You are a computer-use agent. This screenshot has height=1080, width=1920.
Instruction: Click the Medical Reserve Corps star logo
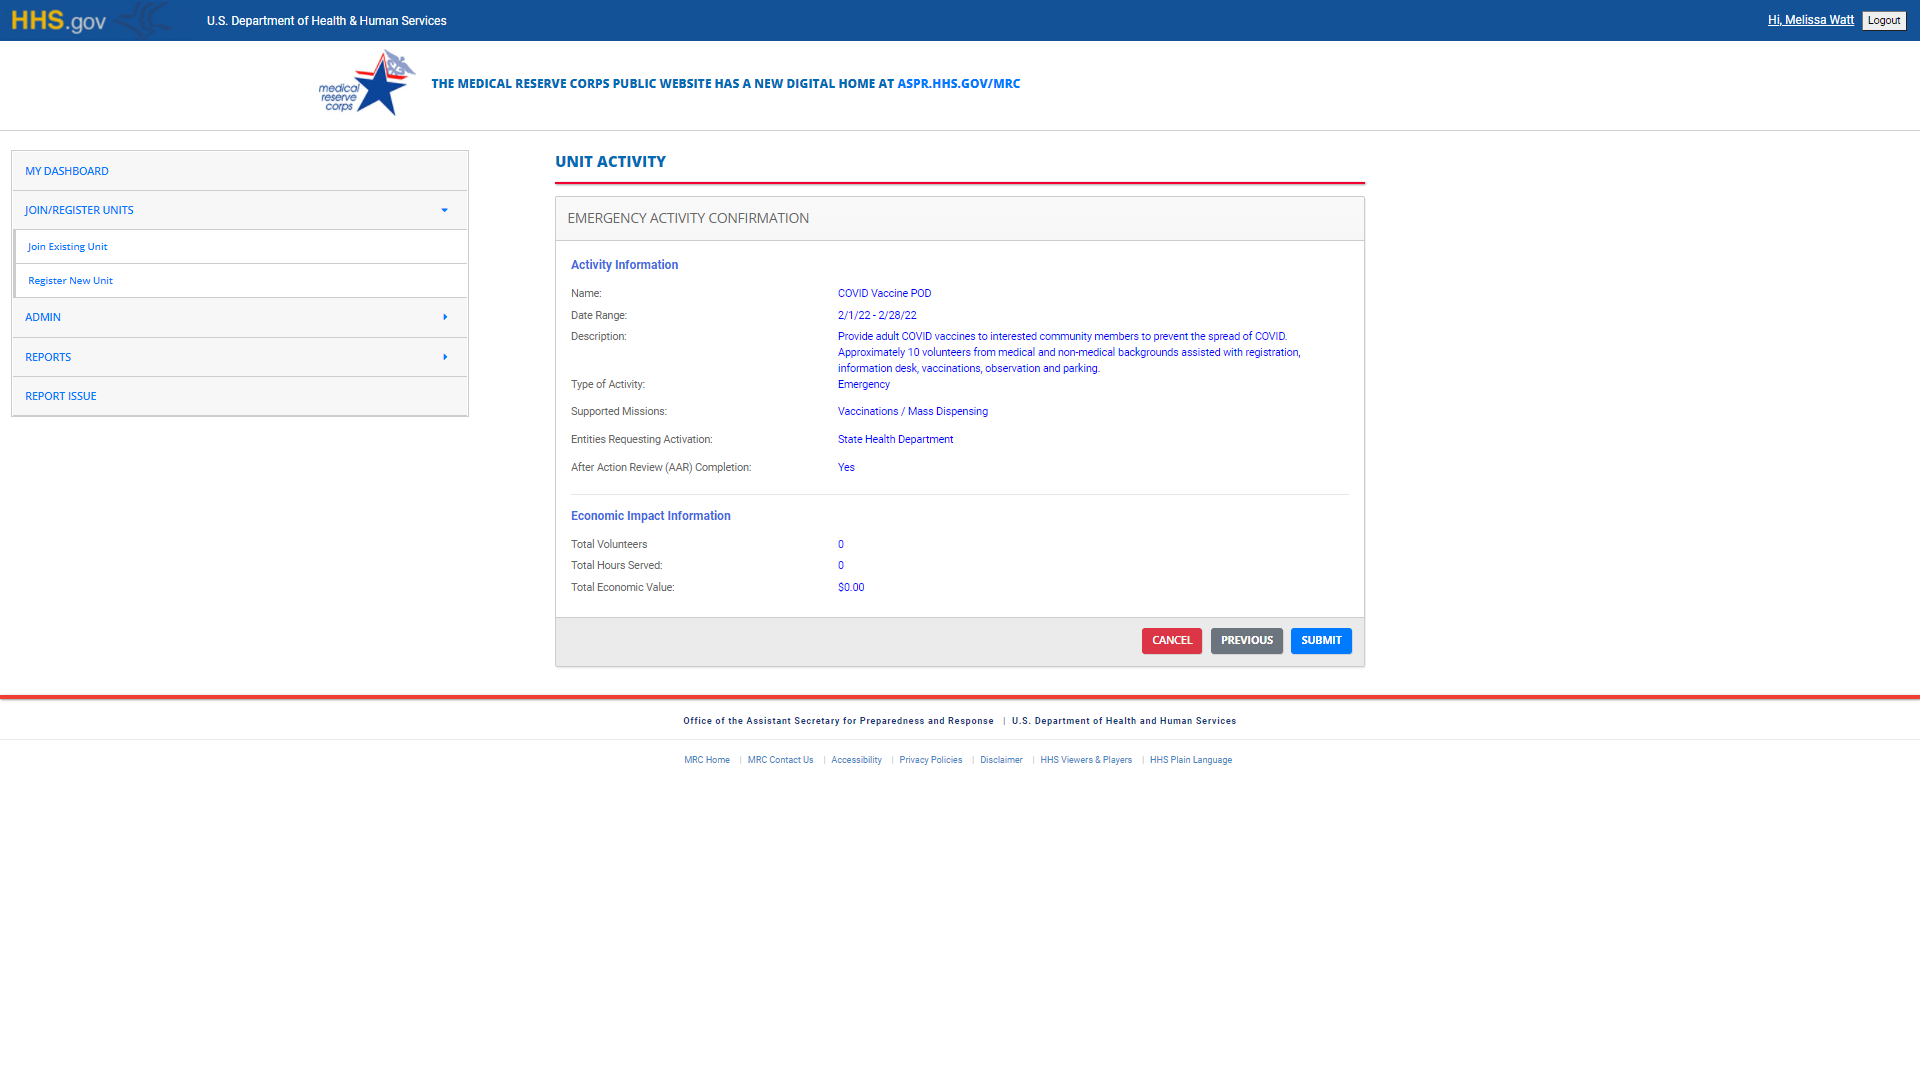tap(366, 84)
